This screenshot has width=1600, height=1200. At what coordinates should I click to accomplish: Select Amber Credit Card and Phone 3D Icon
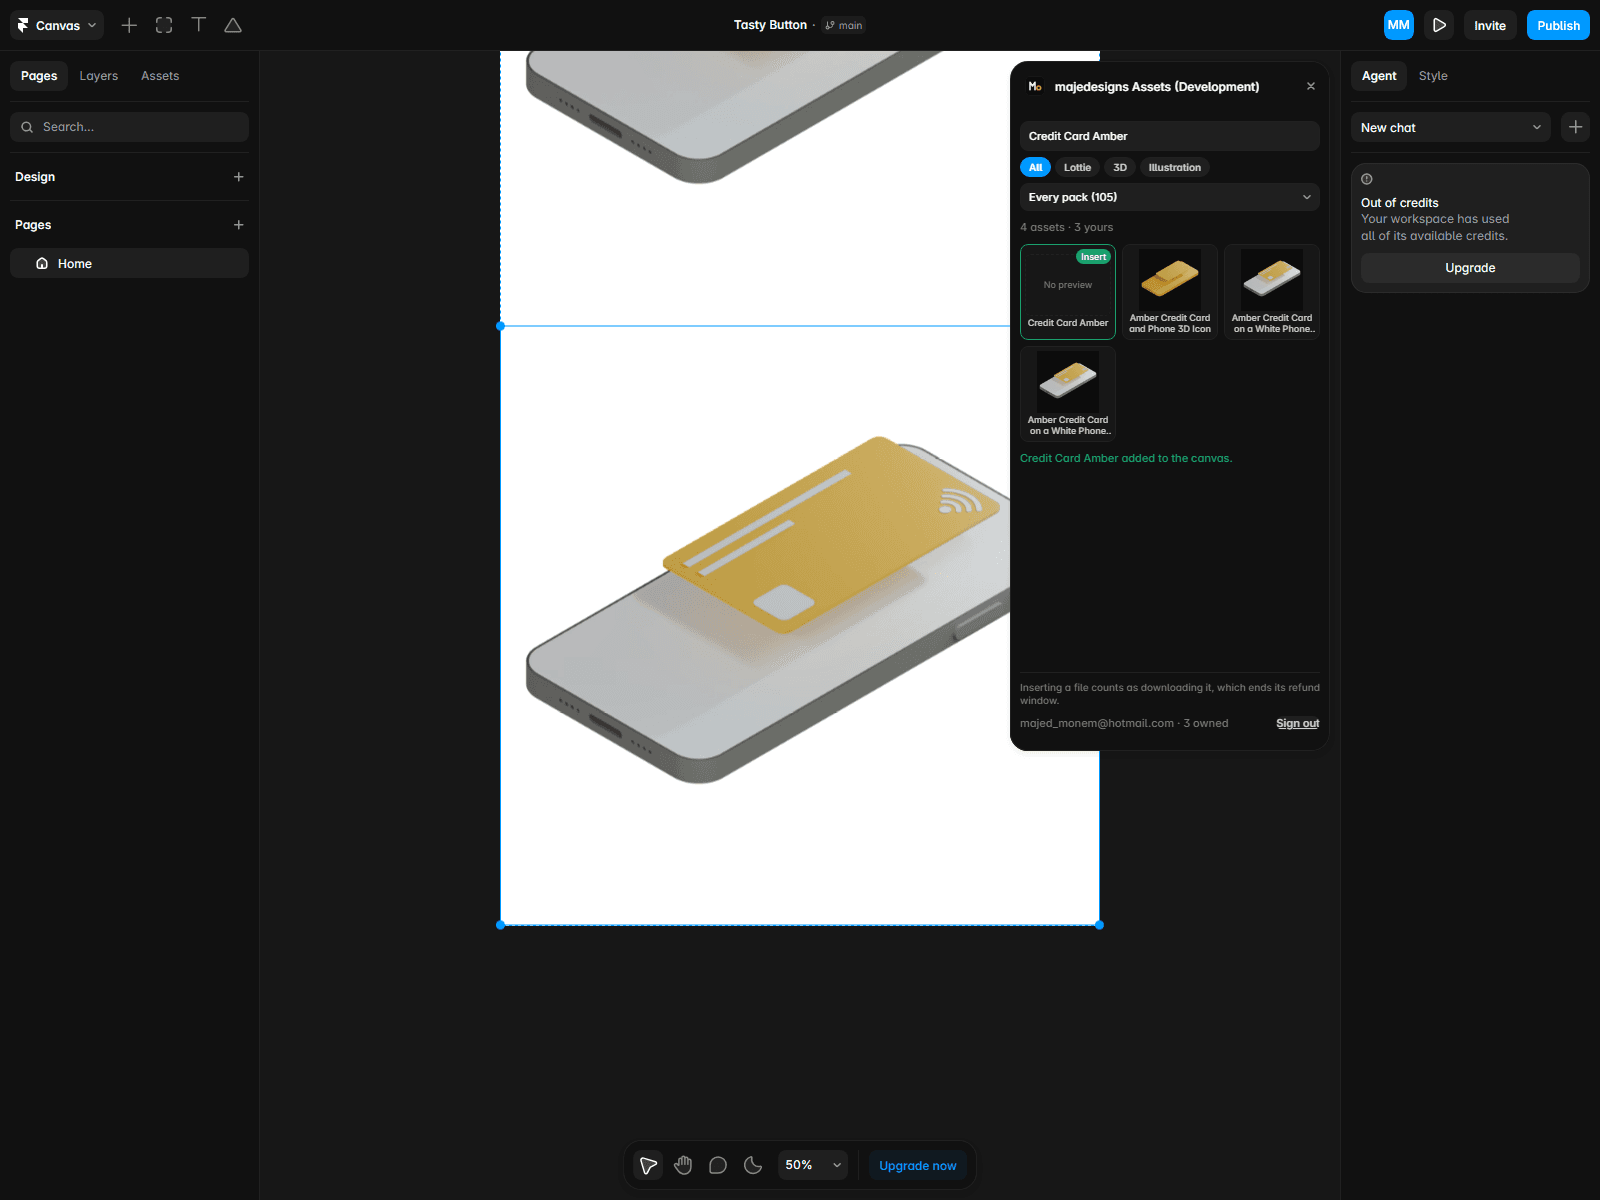(x=1170, y=292)
